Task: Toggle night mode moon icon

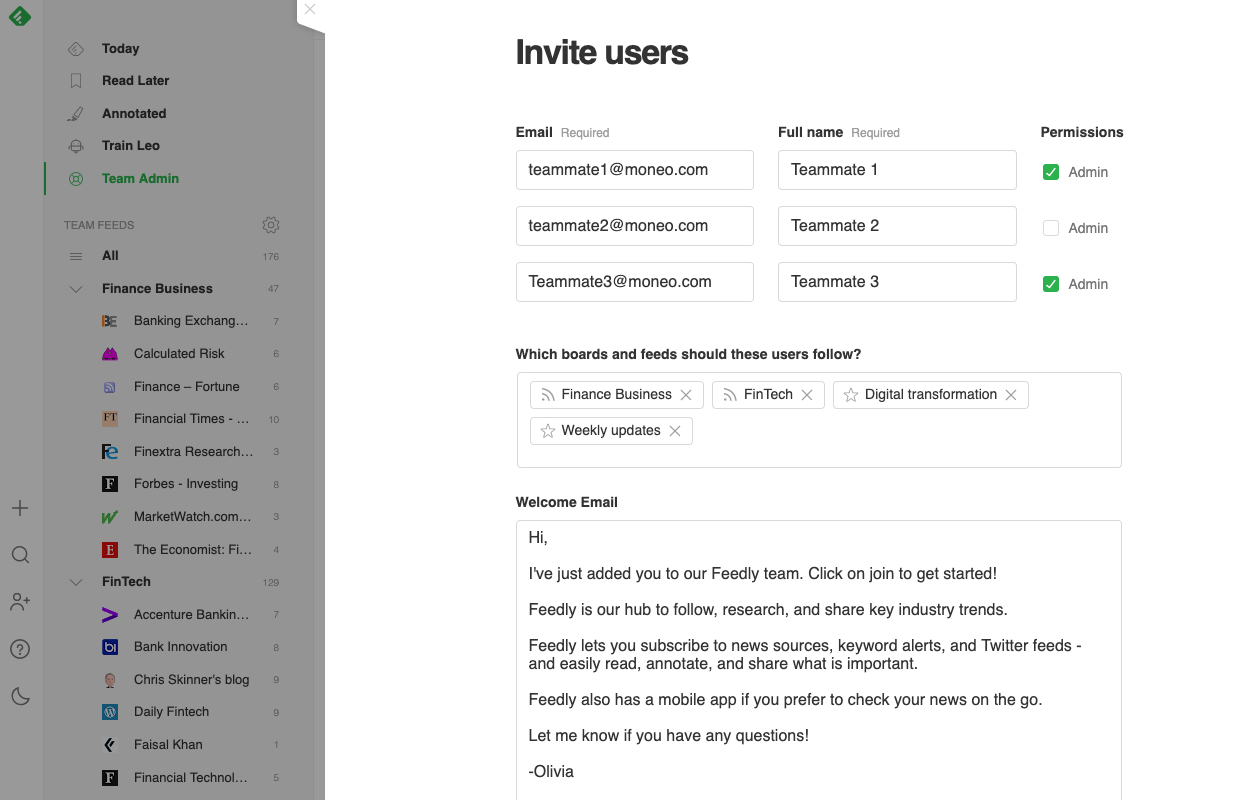Action: tap(20, 696)
